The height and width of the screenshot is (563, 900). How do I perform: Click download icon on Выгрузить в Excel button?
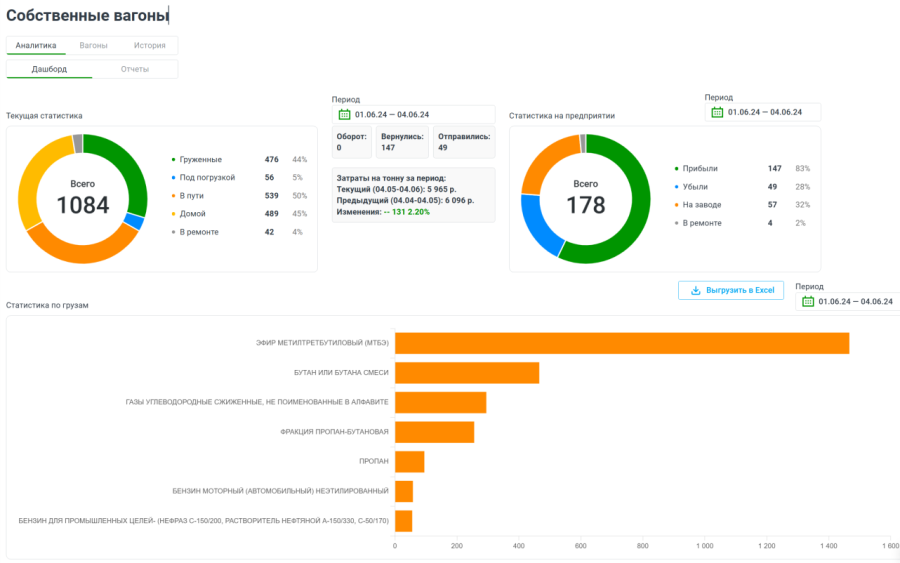click(x=696, y=290)
